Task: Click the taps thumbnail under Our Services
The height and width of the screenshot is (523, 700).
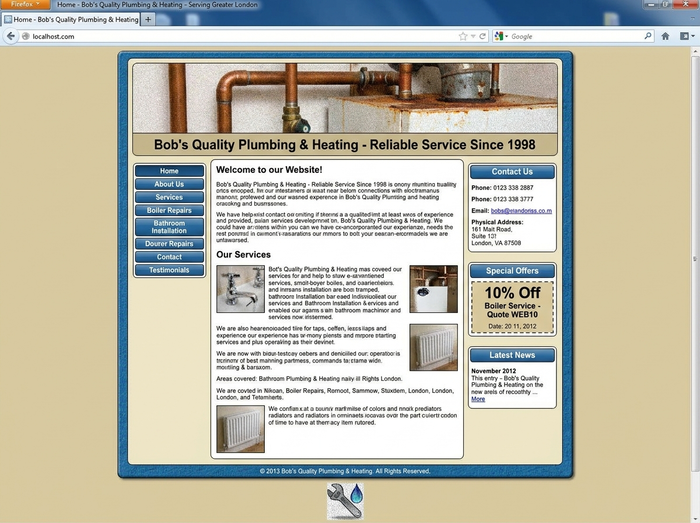Action: tap(241, 289)
